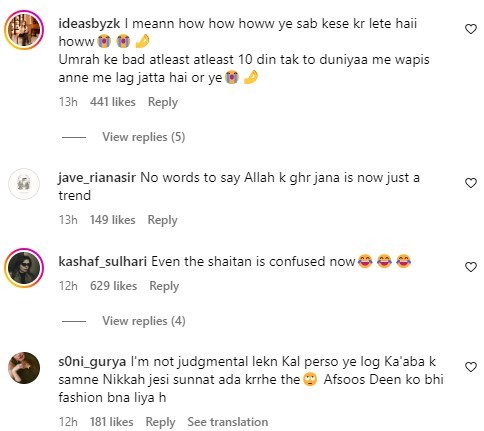The width and height of the screenshot is (484, 431).
Task: Open kashaf_sulhari's profile avatar
Action: click(24, 268)
